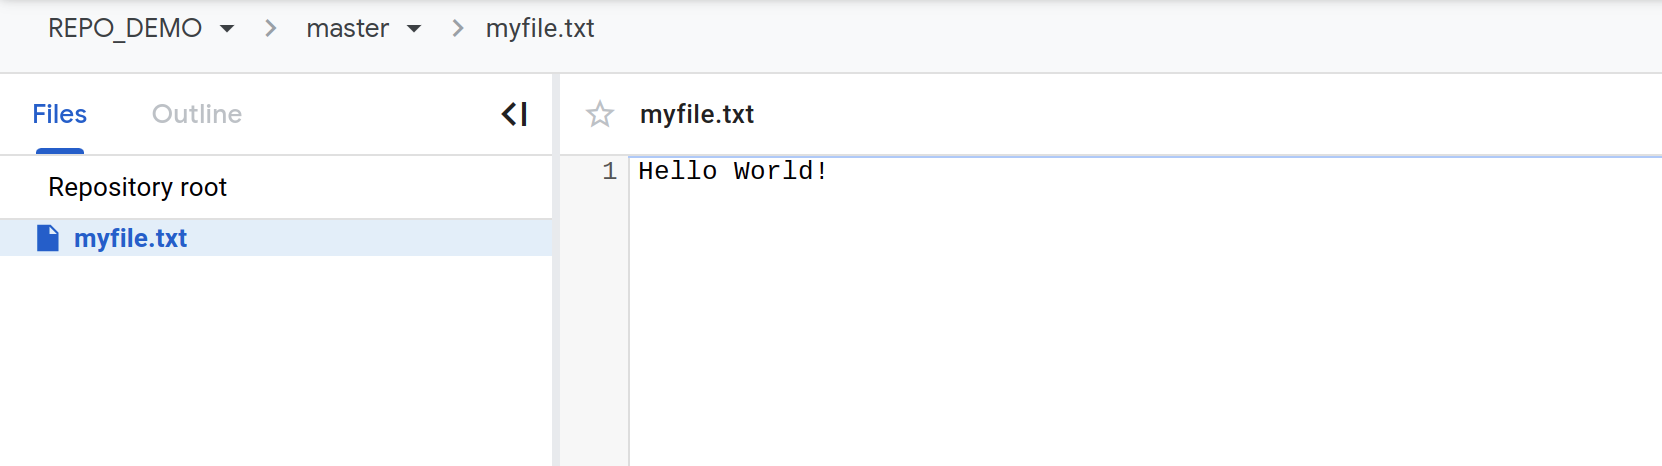
Task: Click line number 1 in the gutter
Action: (x=609, y=171)
